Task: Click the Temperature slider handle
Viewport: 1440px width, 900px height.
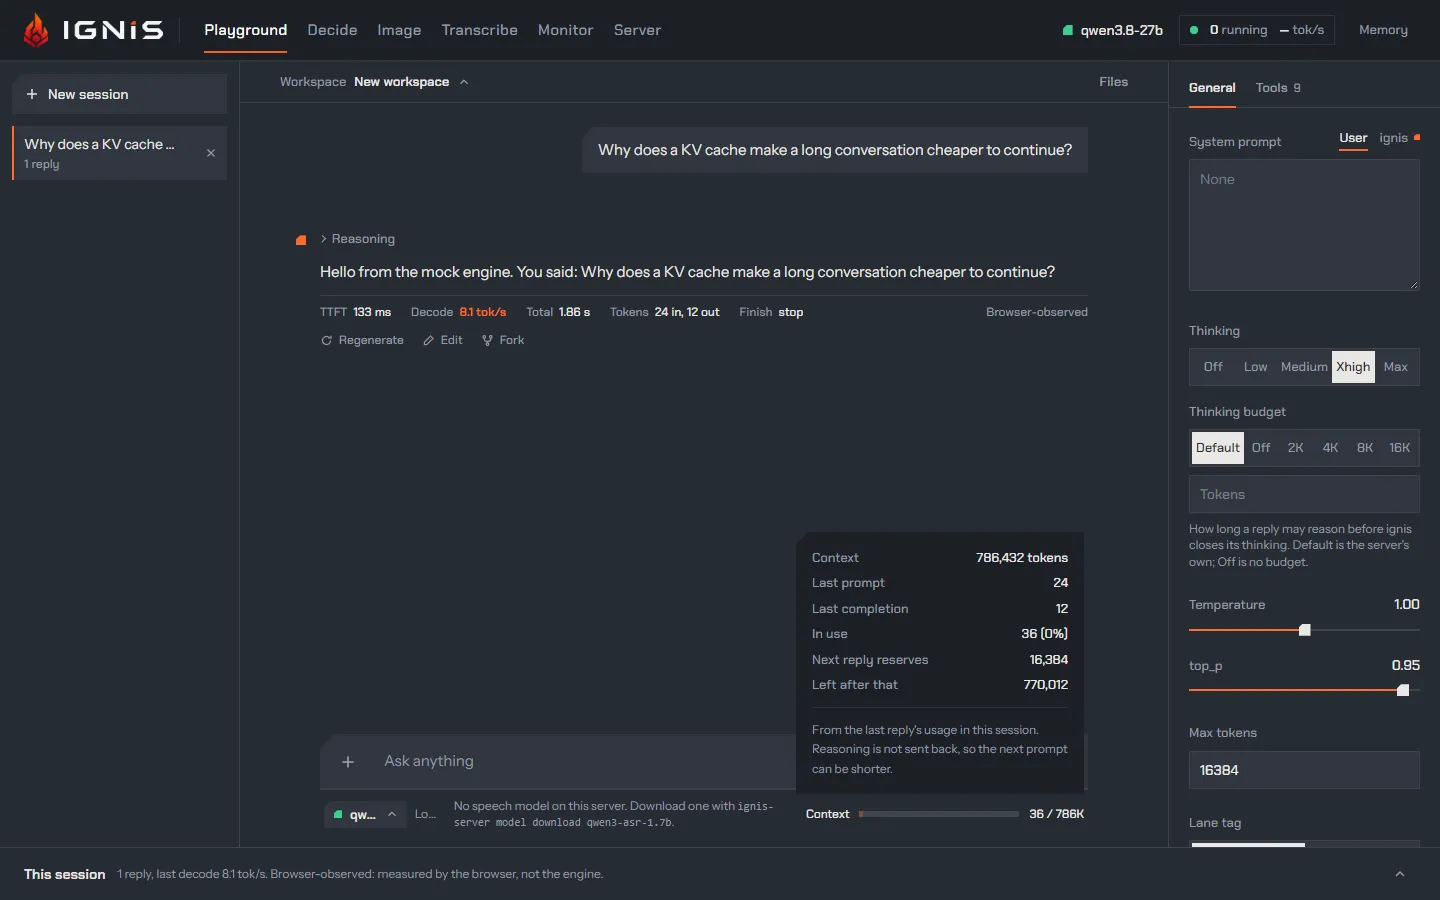Action: tap(1304, 630)
